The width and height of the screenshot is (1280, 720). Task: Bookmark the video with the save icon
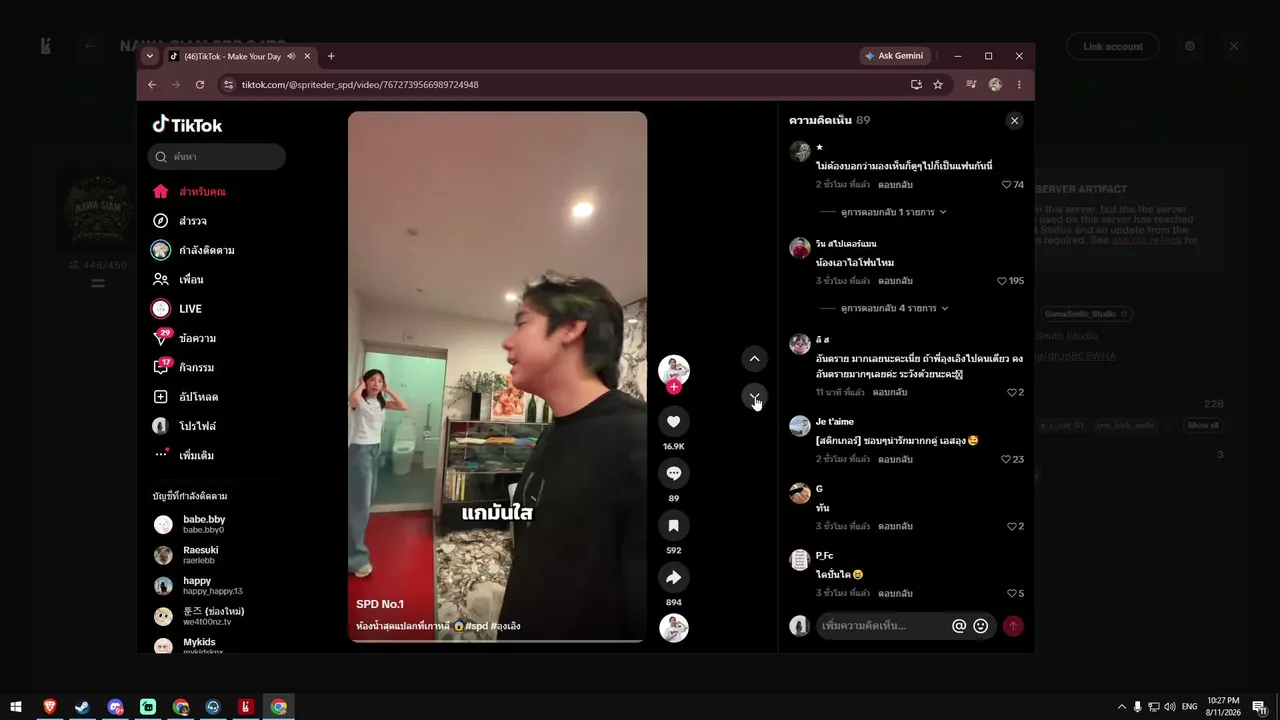click(673, 525)
